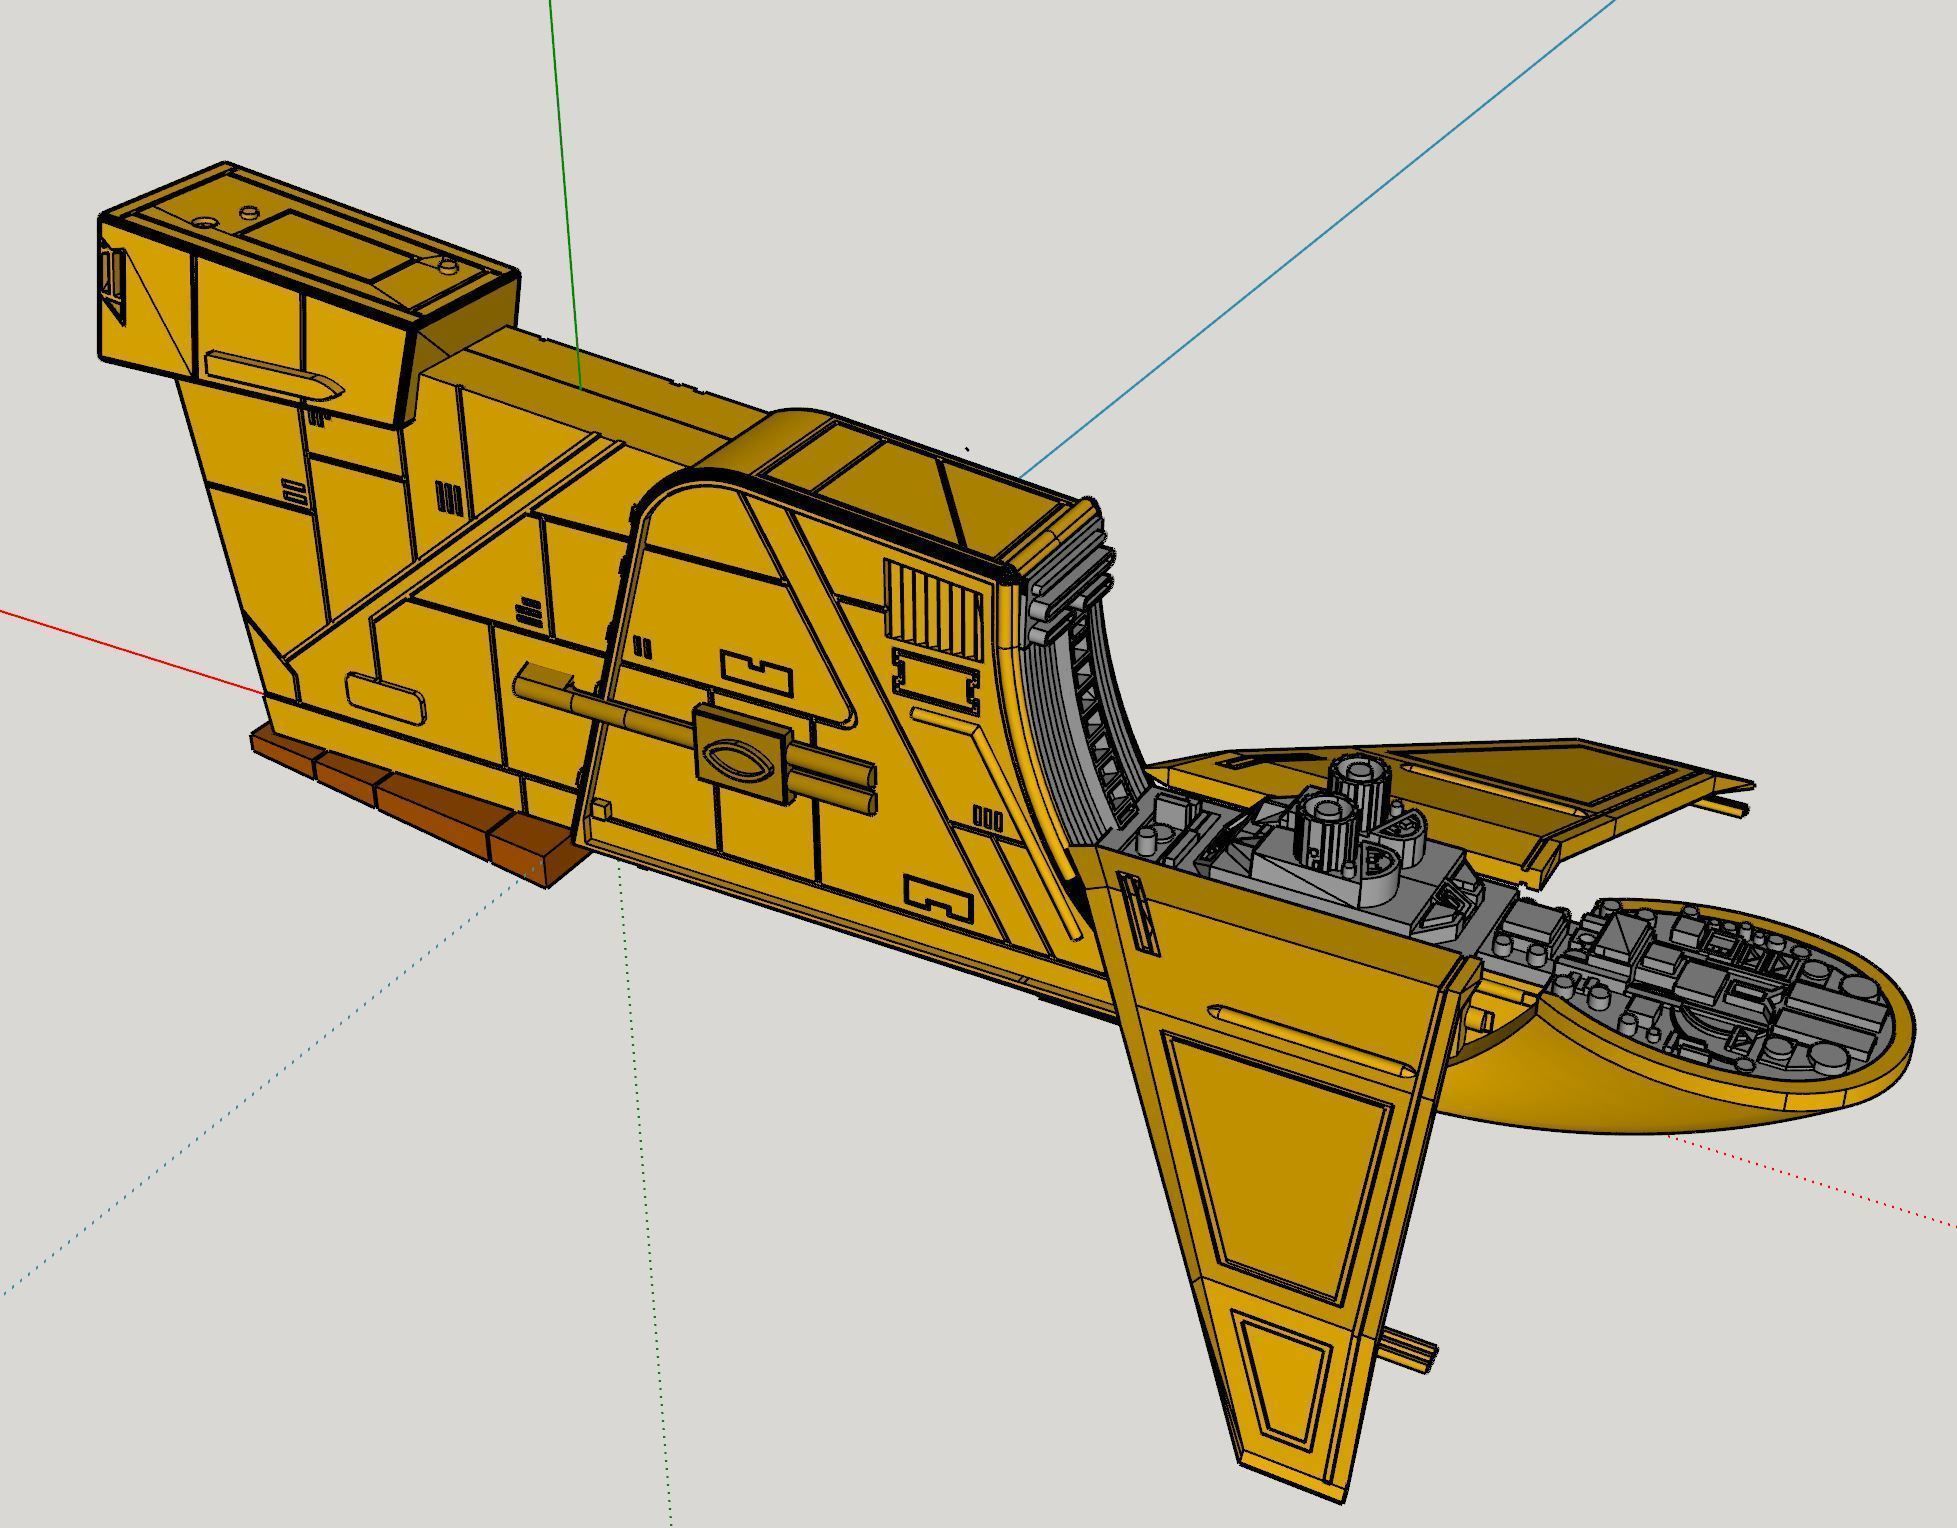
Task: Click the solid red axis line
Action: (132, 650)
